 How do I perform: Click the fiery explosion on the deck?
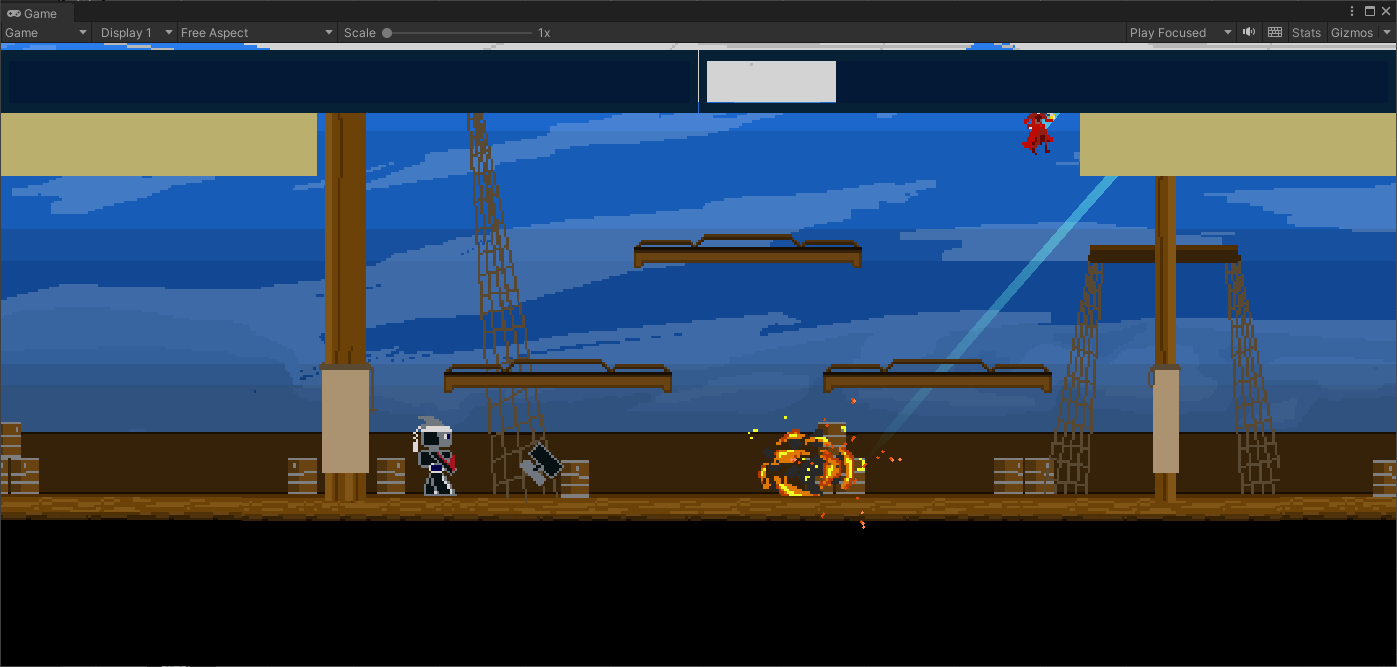(x=809, y=465)
